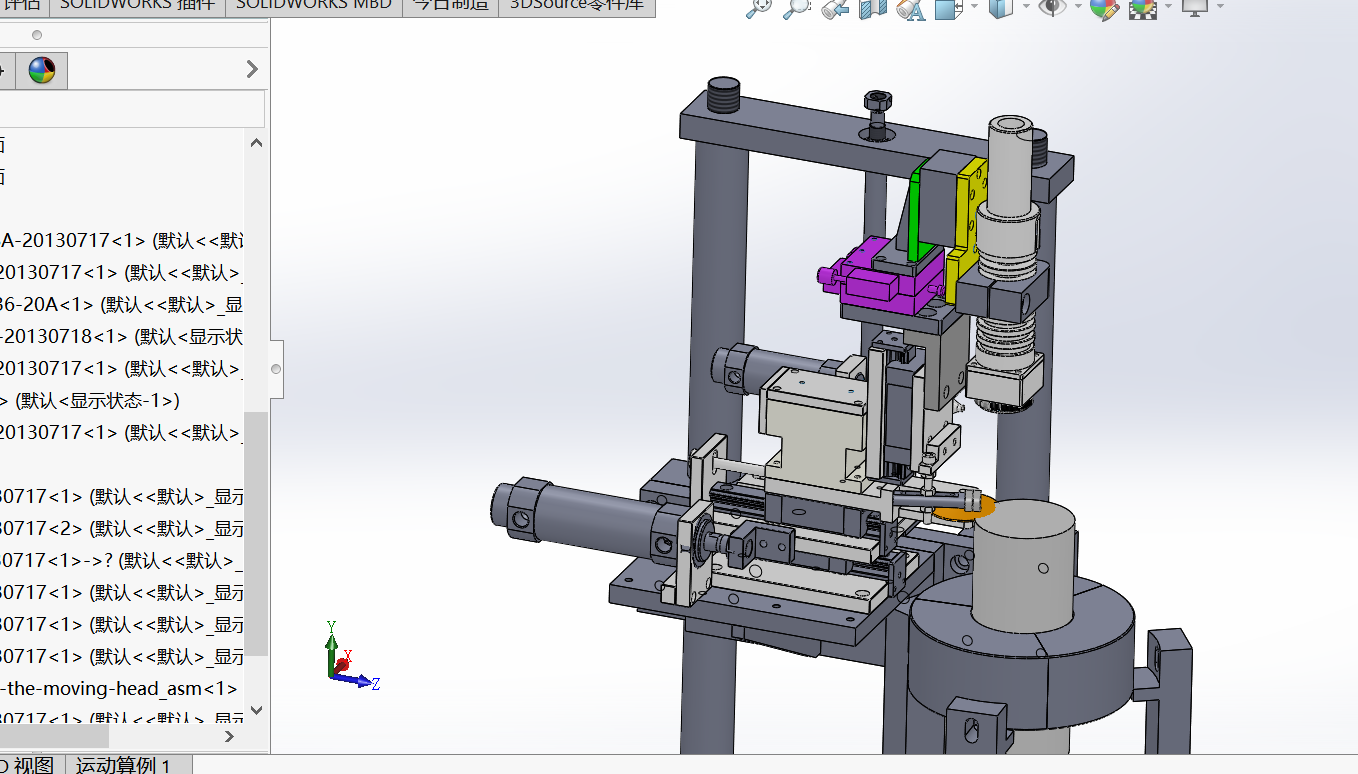Activate the Section View tool
Image resolution: width=1358 pixels, height=774 pixels.
(872, 9)
